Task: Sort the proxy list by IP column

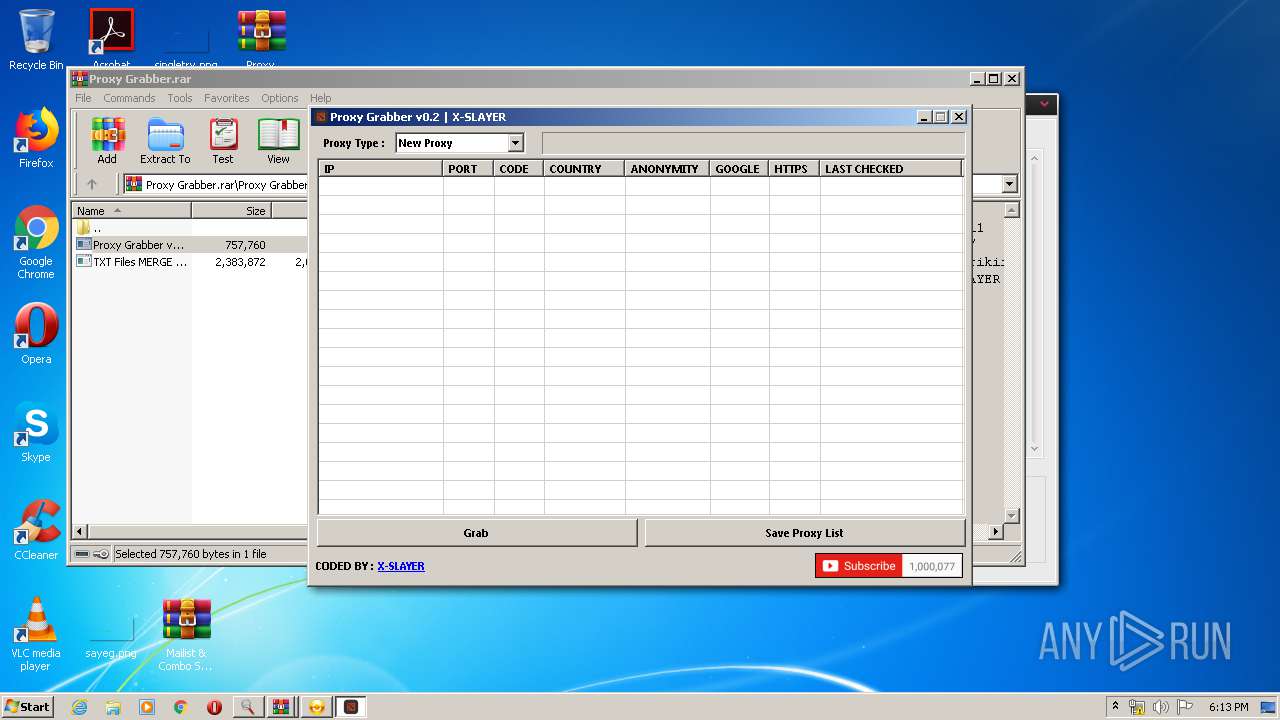Action: (381, 169)
